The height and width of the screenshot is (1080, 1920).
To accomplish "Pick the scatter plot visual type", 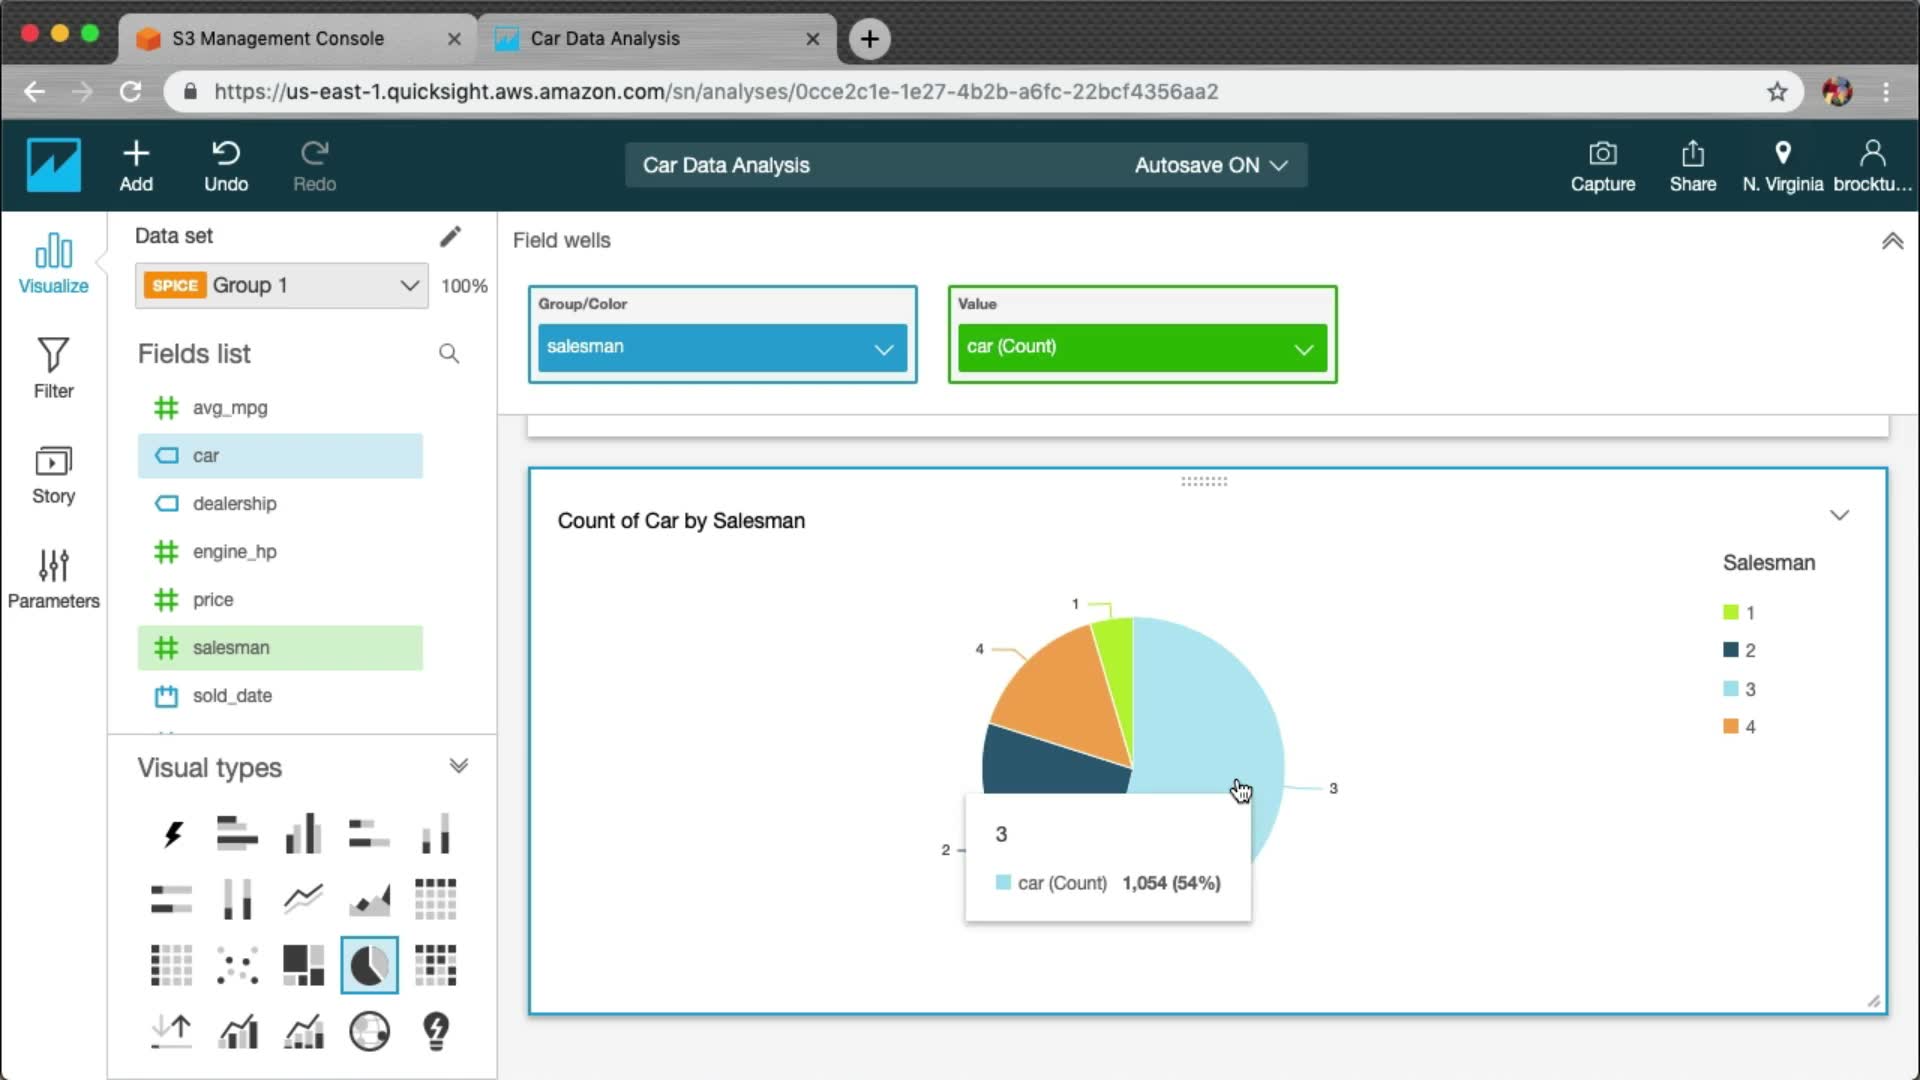I will [x=237, y=965].
